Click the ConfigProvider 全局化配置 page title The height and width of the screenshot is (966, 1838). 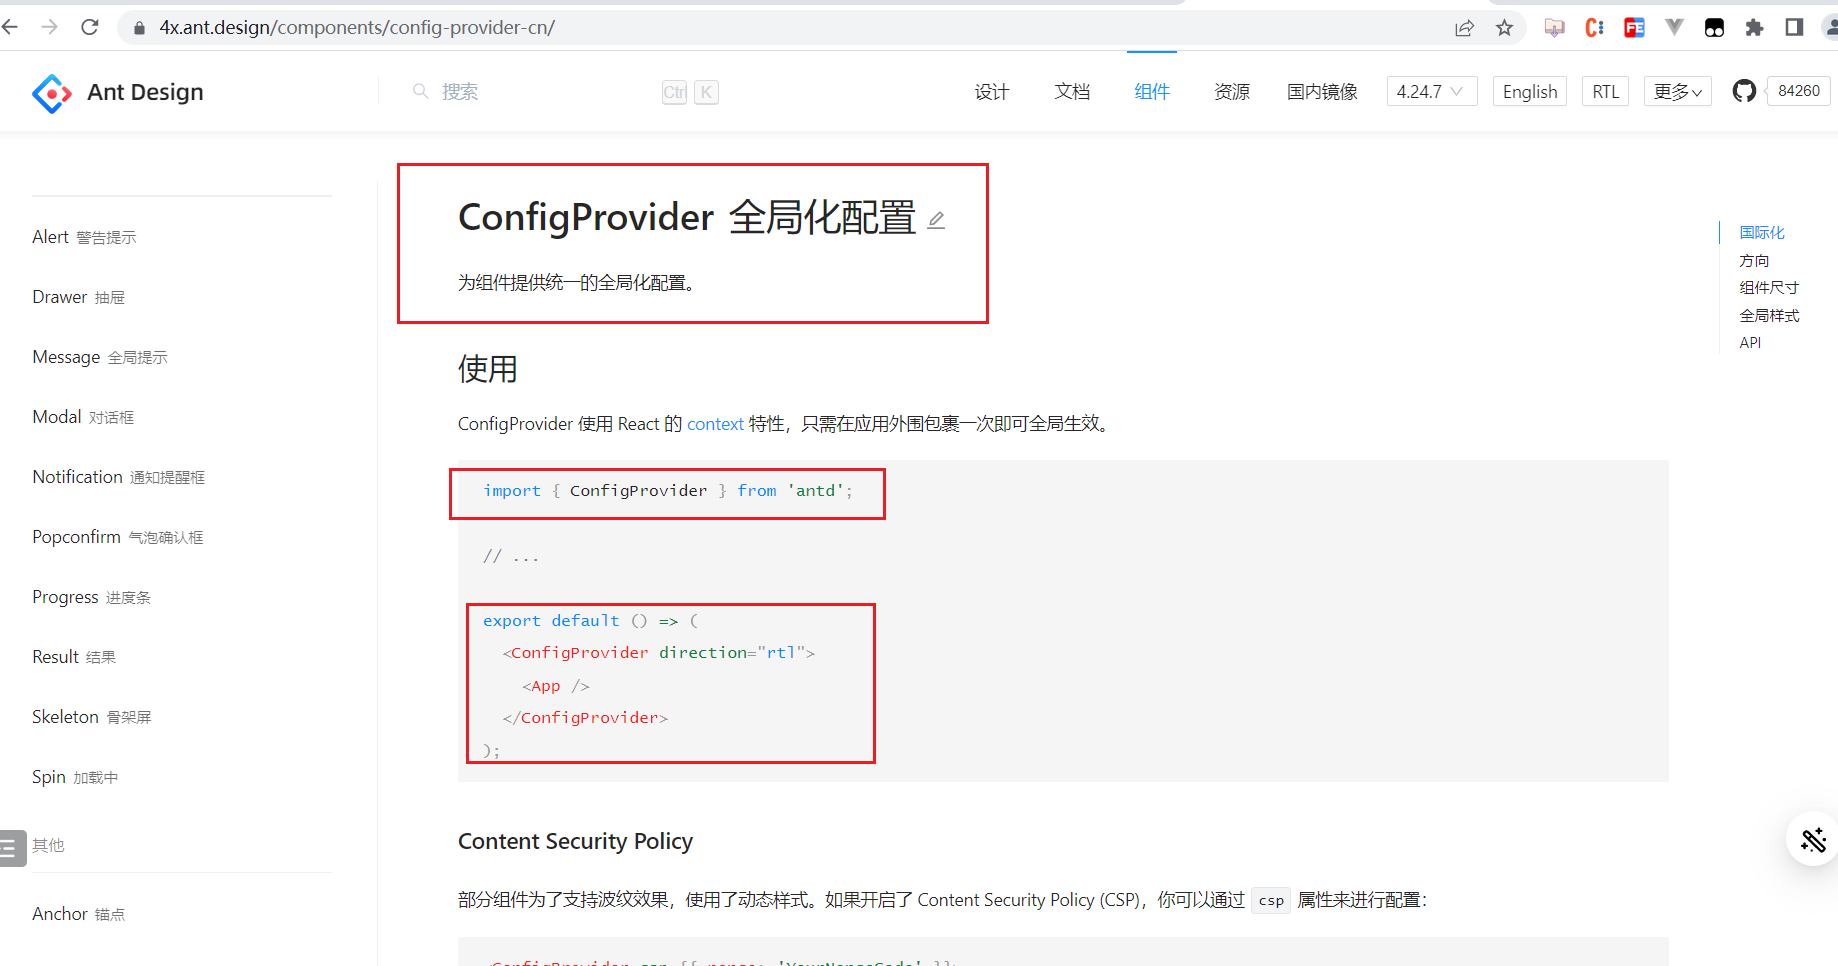(687, 218)
